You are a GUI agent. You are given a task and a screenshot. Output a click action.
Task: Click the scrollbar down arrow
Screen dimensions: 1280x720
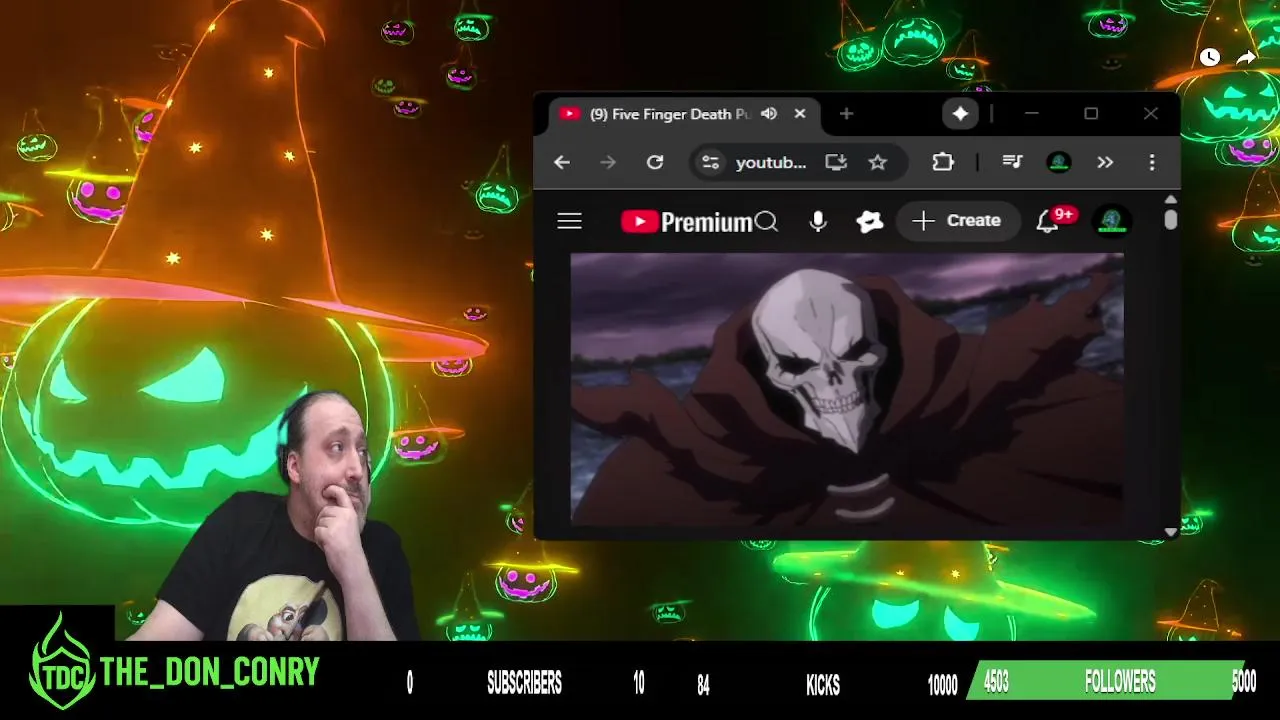click(x=1171, y=533)
